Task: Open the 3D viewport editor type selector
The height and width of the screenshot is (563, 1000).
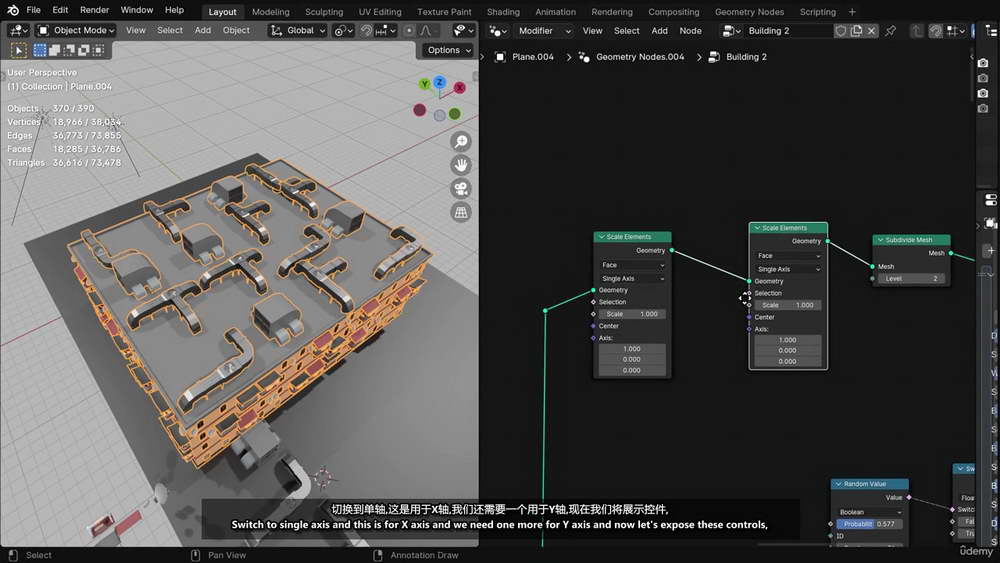Action: (18, 30)
